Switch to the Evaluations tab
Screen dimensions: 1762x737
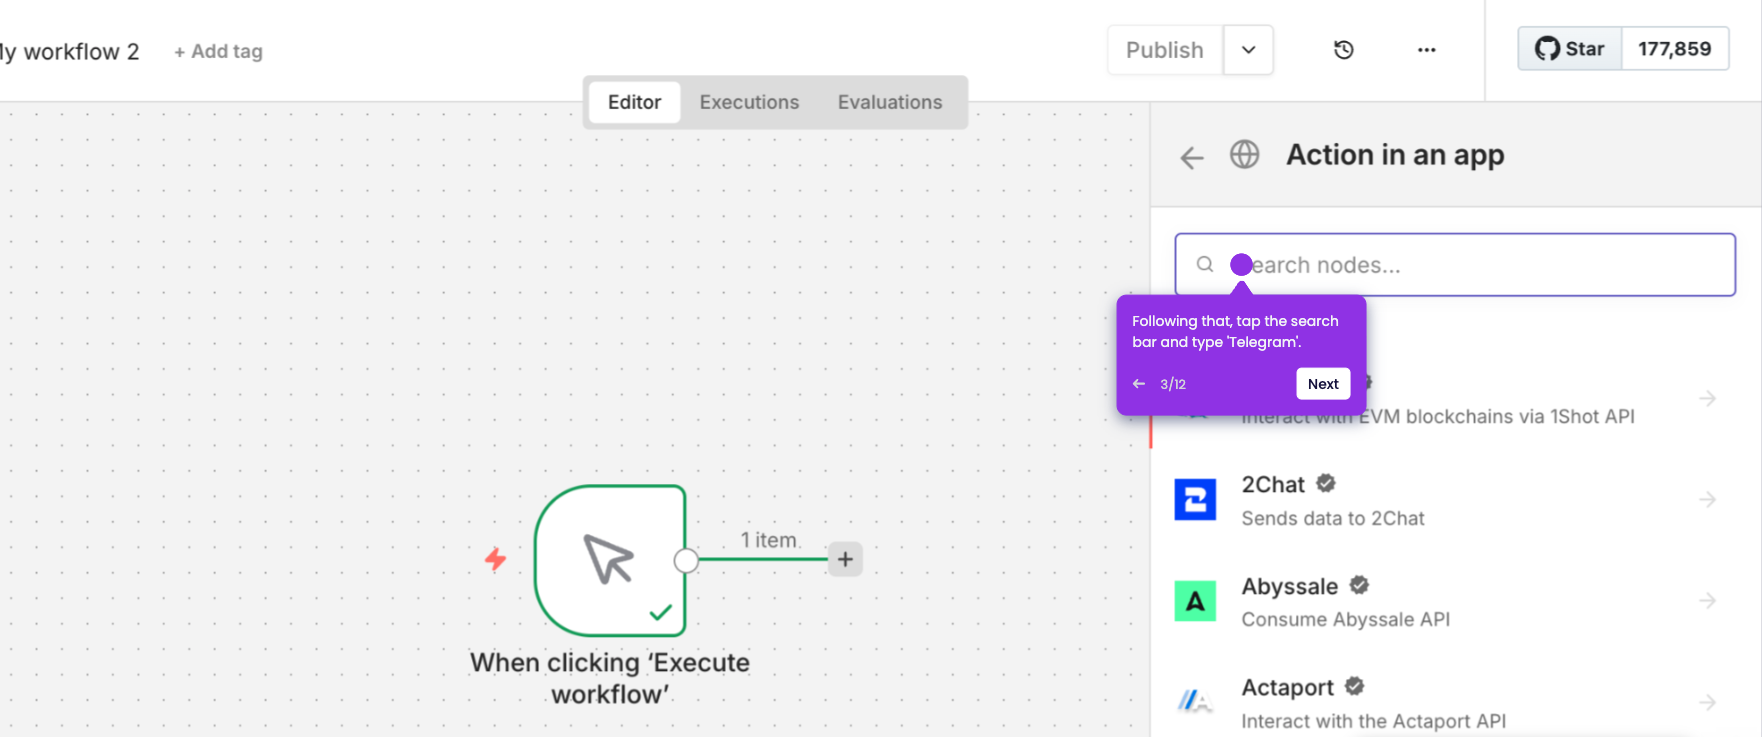pos(890,102)
